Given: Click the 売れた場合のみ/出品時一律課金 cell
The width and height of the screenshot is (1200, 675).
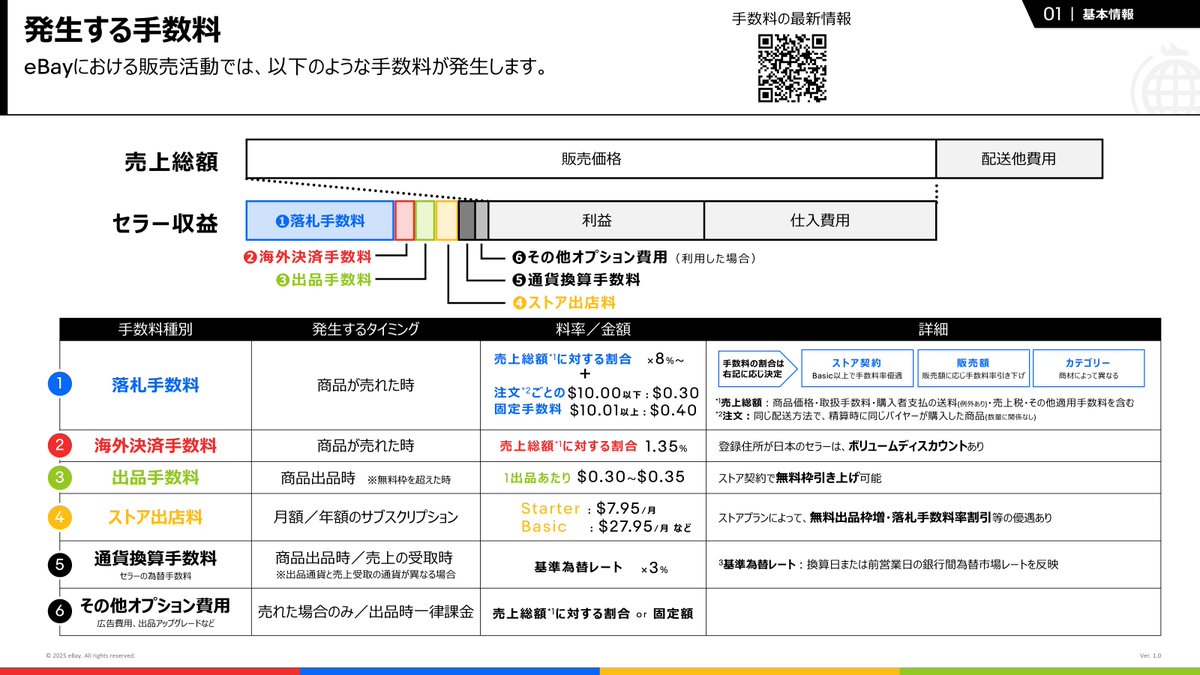Looking at the screenshot, I should (365, 610).
